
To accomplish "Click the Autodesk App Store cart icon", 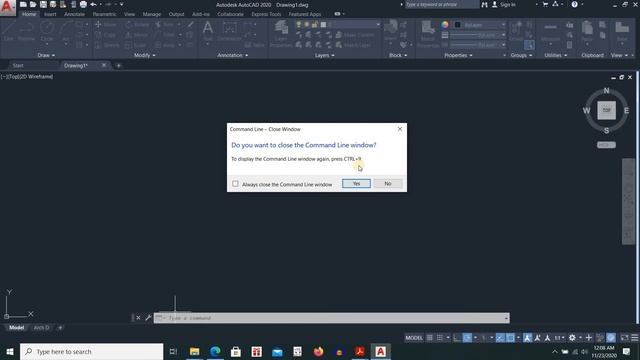I will click(x=545, y=4).
